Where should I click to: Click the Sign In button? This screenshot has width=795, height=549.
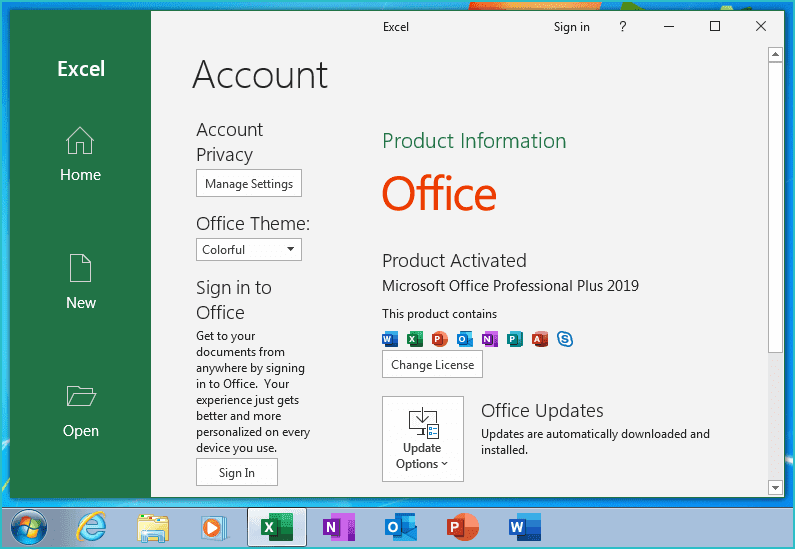pos(237,472)
